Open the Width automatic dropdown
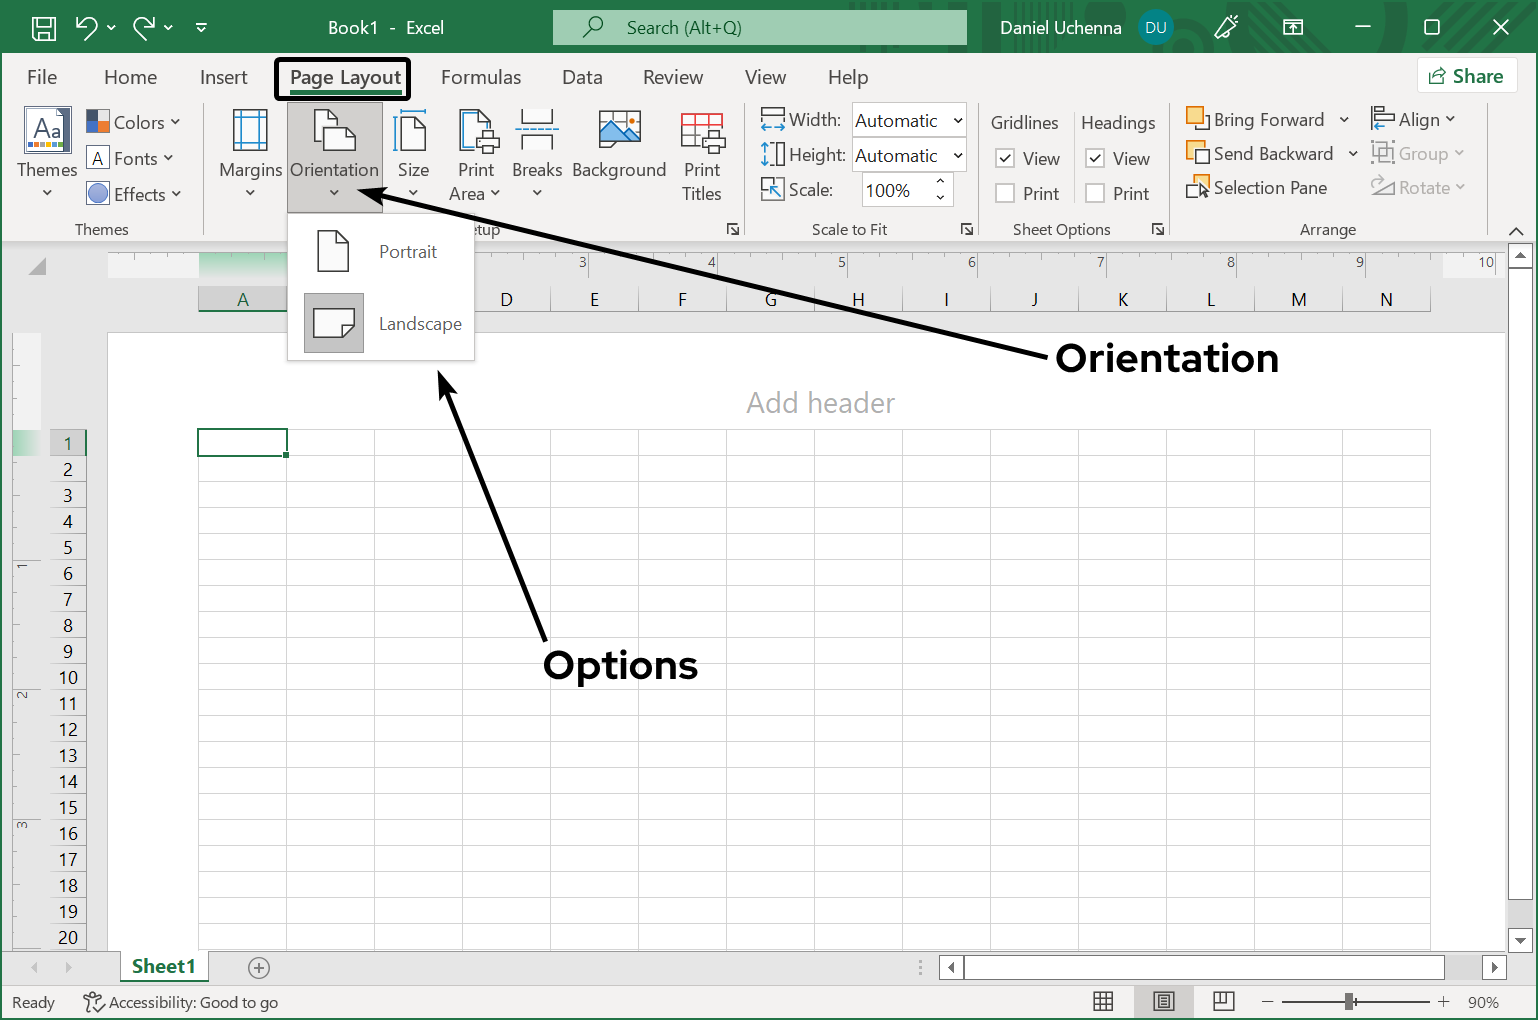 955,119
